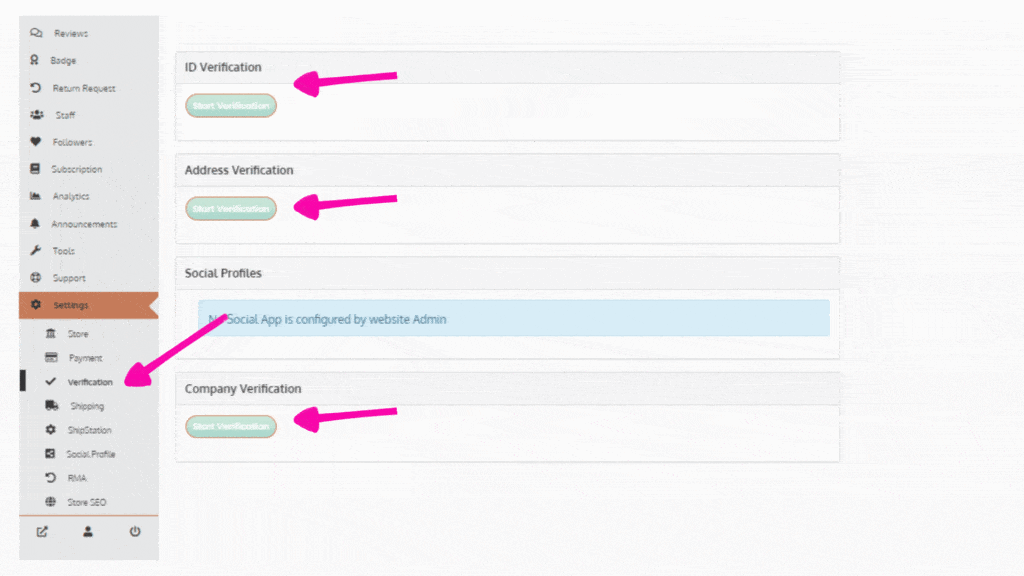Screen dimensions: 1024x576
Task: Start Verification for Address Verification
Action: [231, 209]
